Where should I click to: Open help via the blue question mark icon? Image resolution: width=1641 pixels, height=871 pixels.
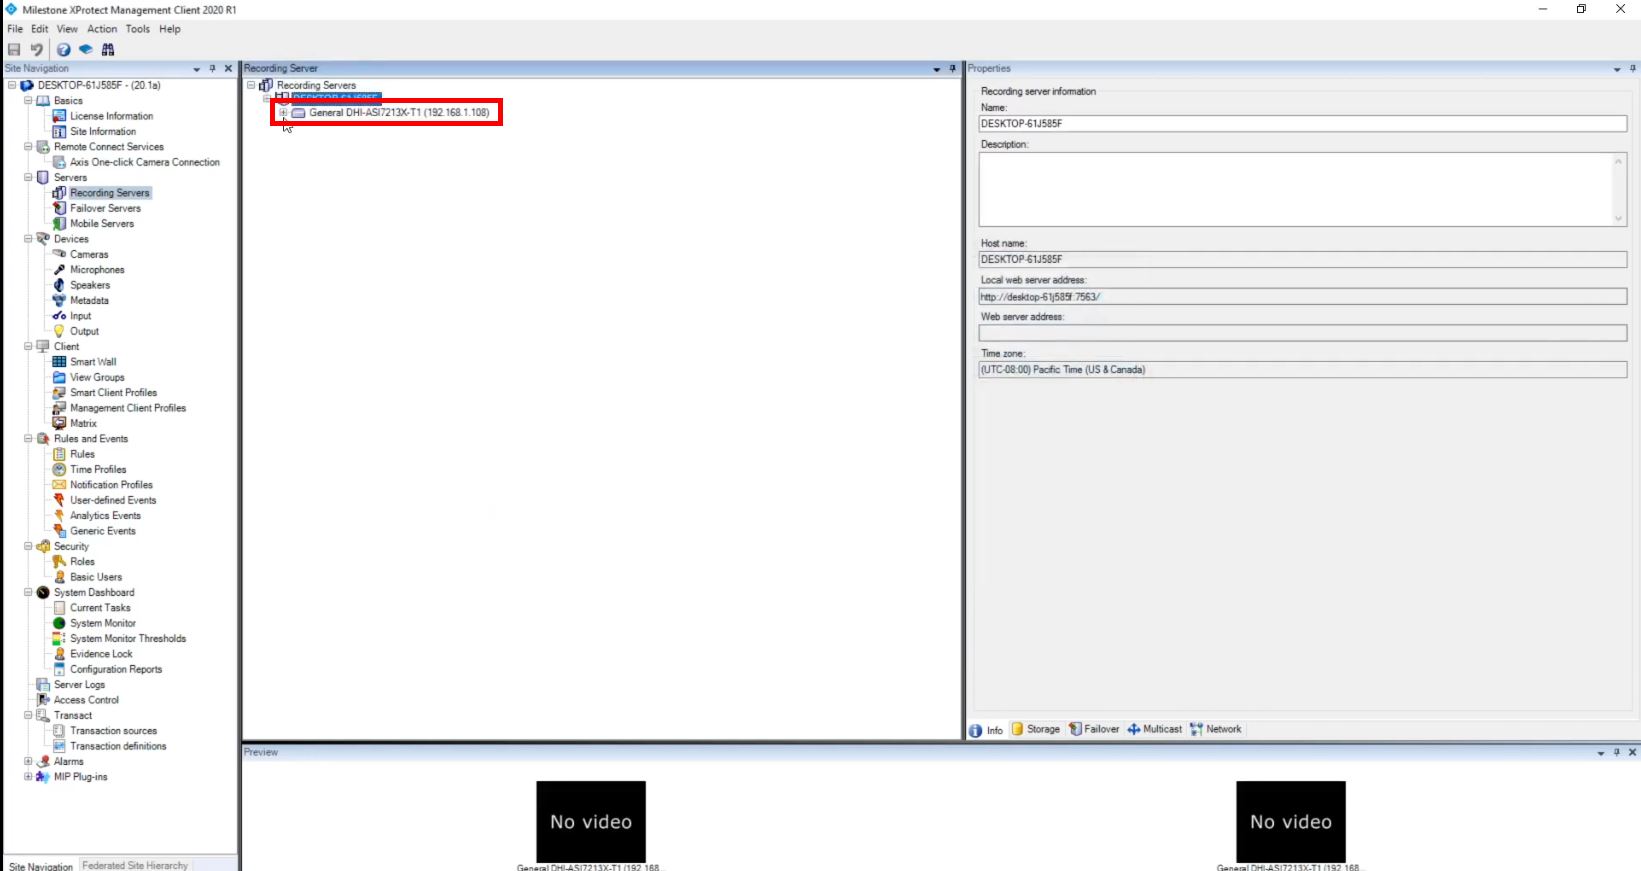click(63, 49)
